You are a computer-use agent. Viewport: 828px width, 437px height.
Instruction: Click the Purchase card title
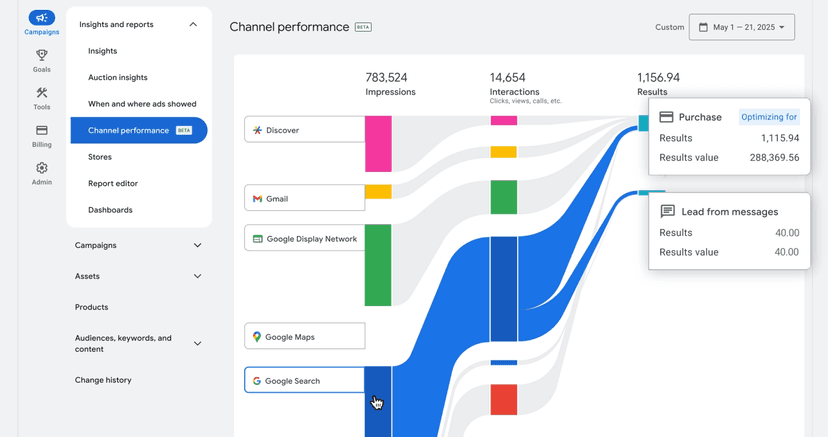(700, 117)
